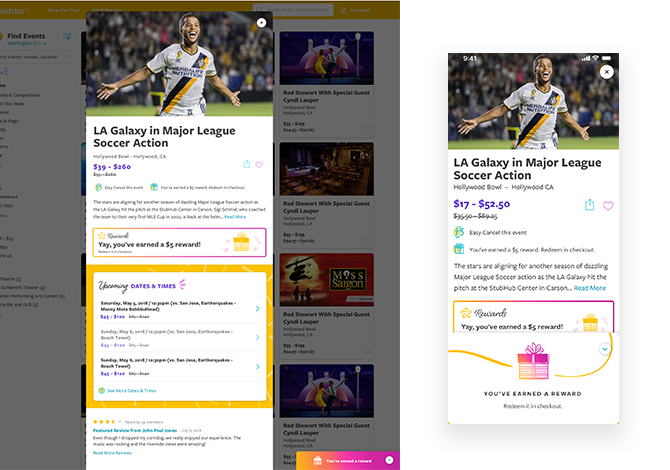
Task: Open Read More in desktop event description
Action: tap(235, 217)
